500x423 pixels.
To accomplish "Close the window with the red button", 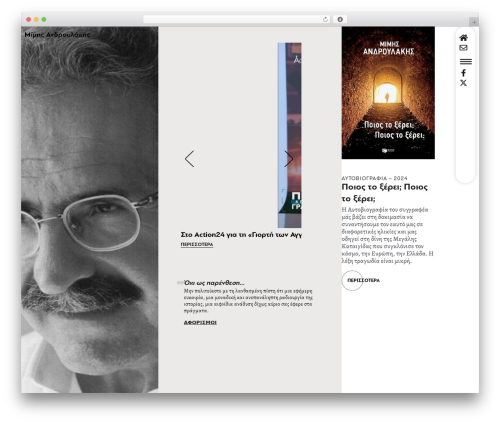I will coord(29,20).
